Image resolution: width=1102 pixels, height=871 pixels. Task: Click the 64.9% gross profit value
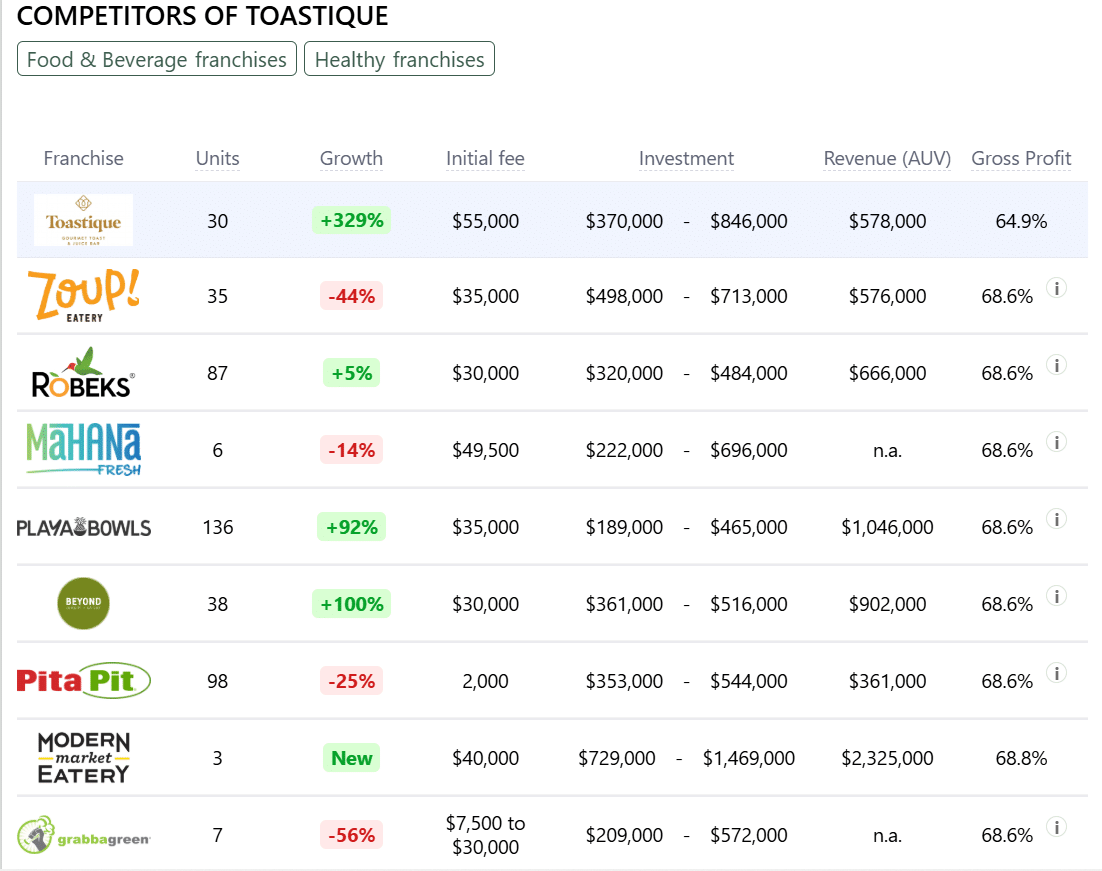point(1021,221)
